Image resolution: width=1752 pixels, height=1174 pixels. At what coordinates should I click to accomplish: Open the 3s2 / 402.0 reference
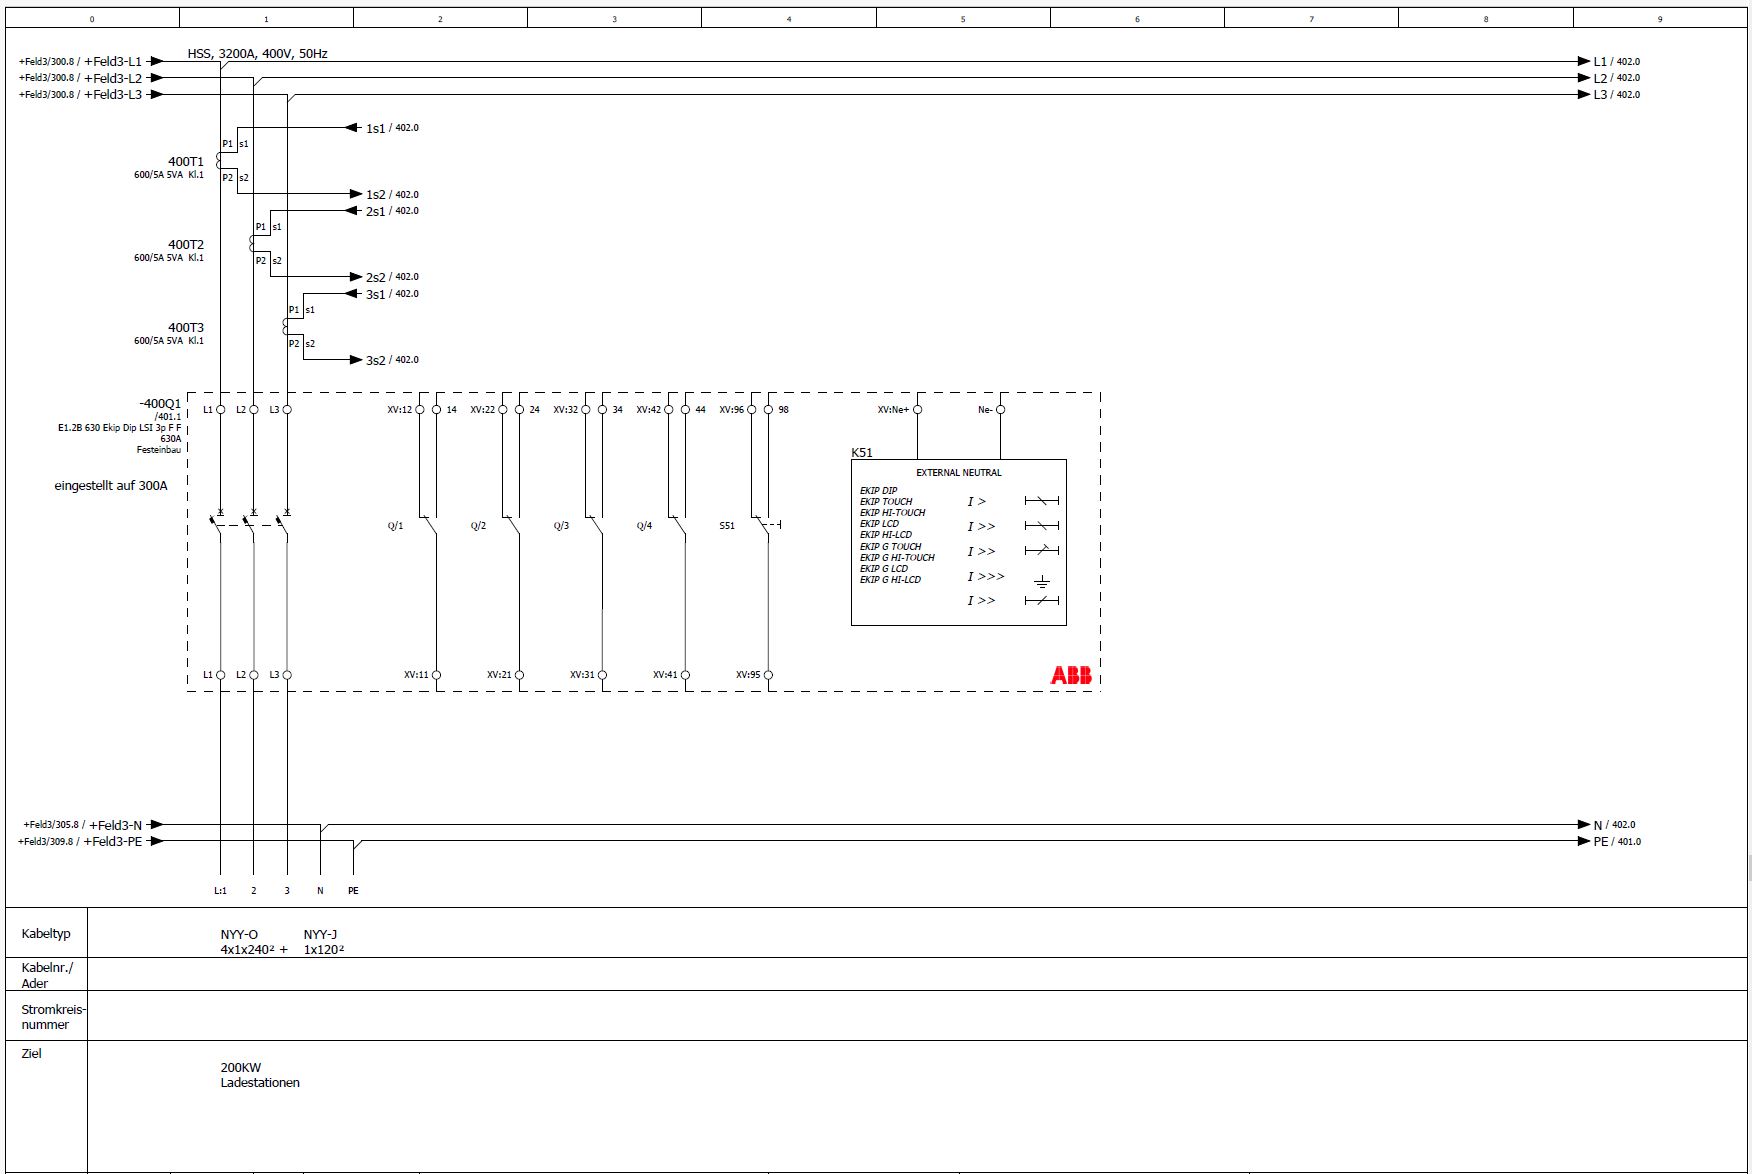pyautogui.click(x=391, y=360)
